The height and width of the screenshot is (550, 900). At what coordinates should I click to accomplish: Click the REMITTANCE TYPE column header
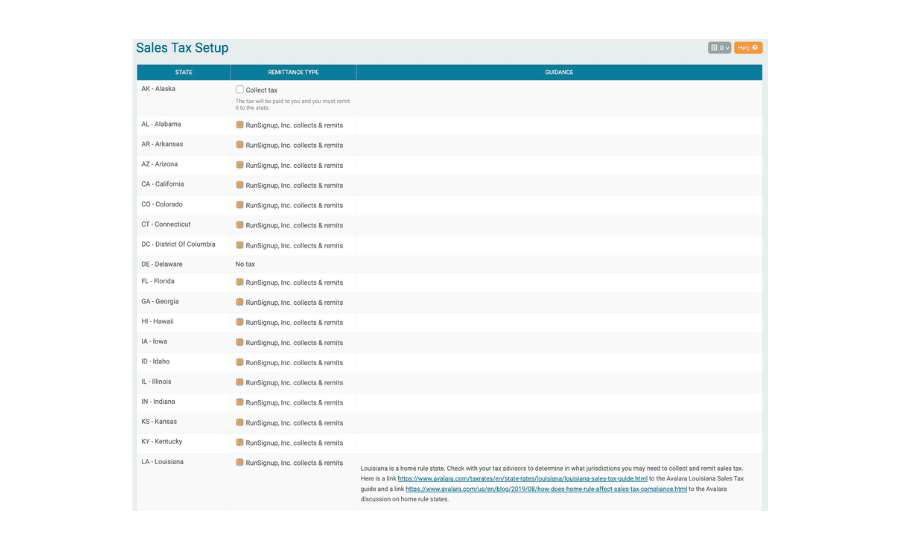pos(293,72)
